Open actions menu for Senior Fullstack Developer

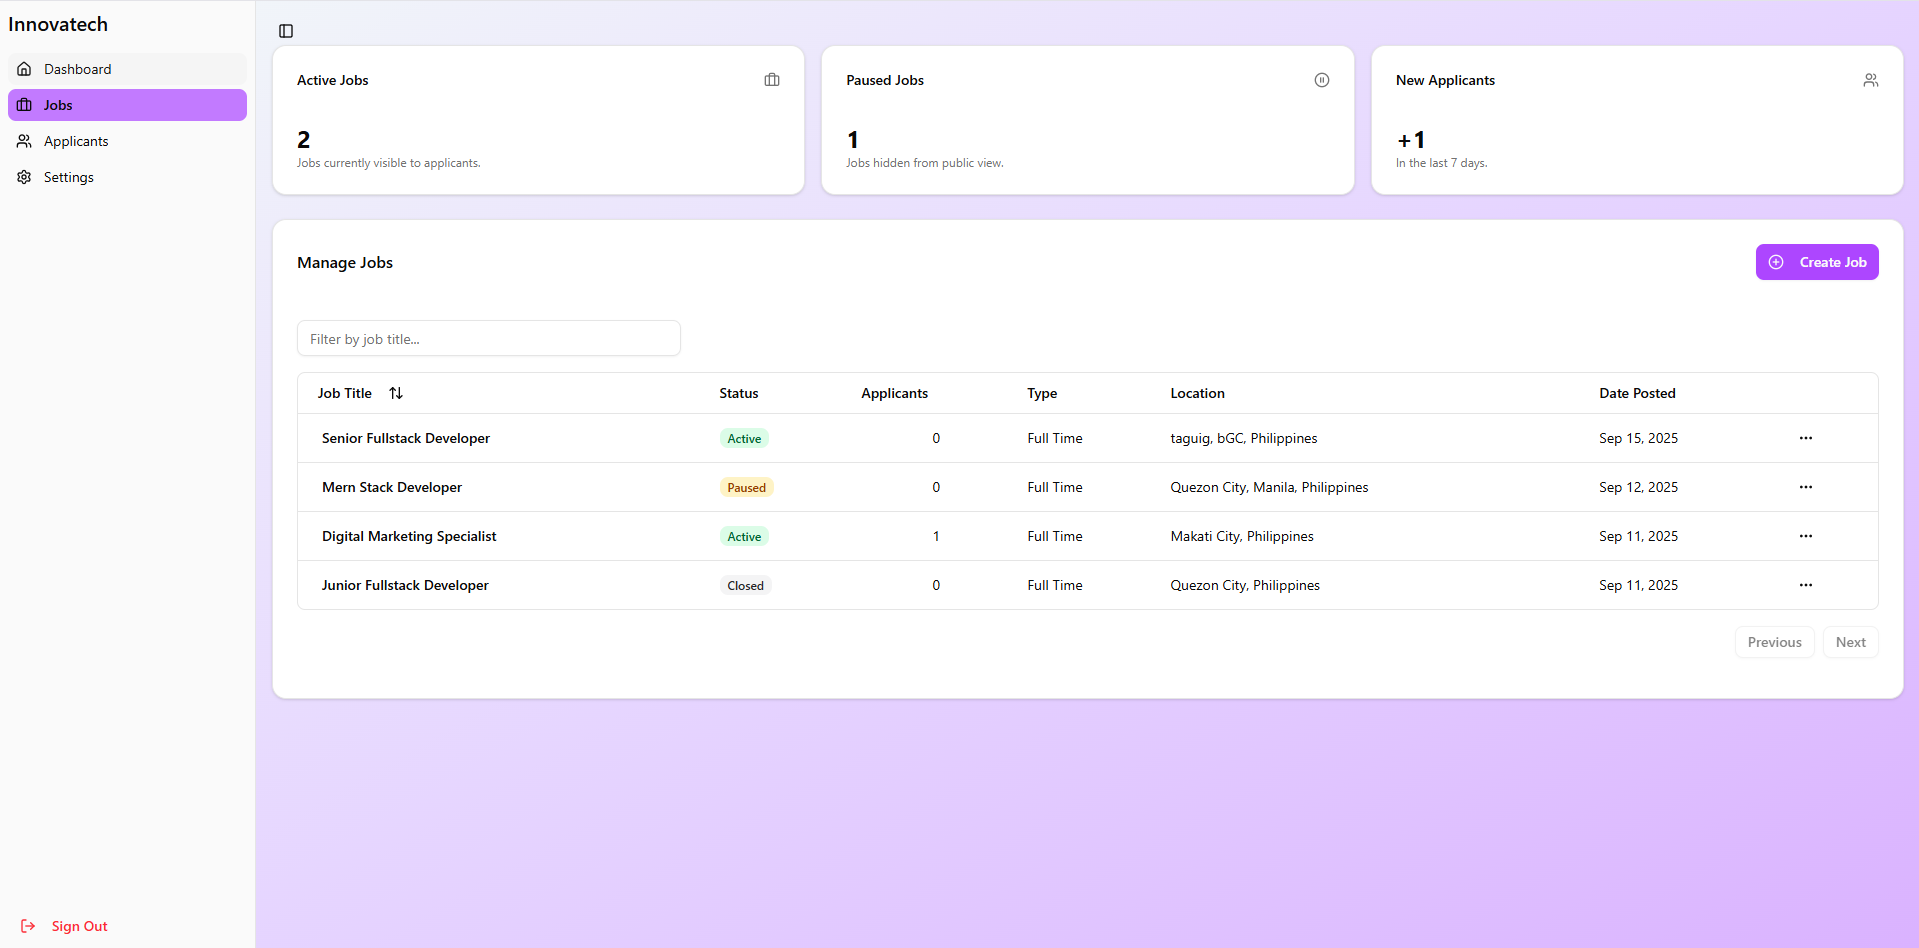click(x=1806, y=438)
